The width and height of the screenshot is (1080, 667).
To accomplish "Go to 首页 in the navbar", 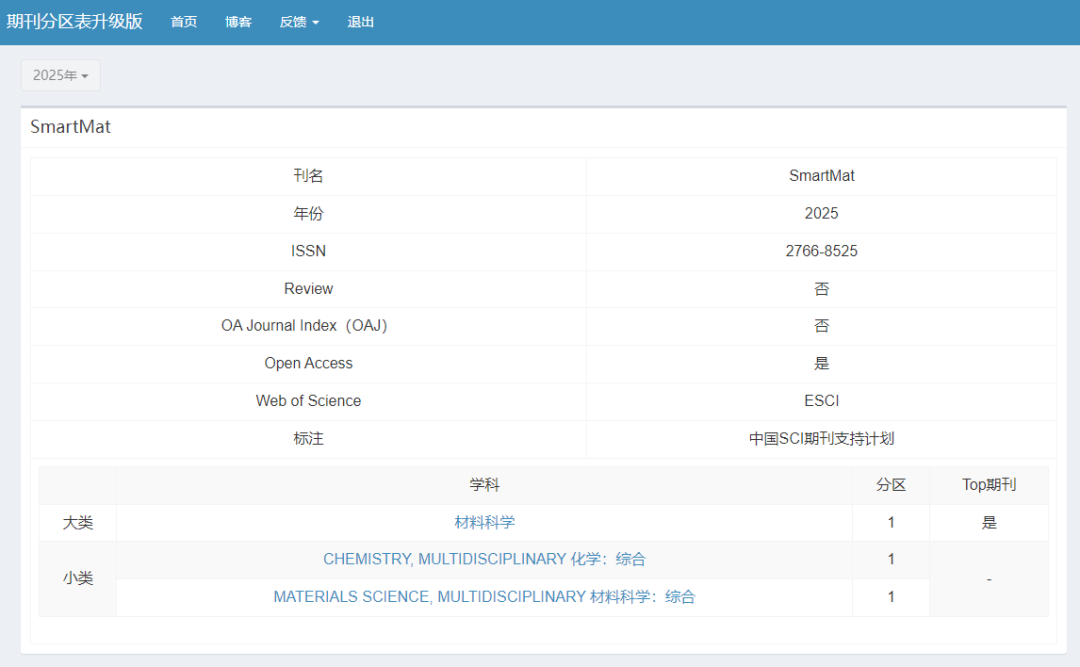I will point(184,22).
